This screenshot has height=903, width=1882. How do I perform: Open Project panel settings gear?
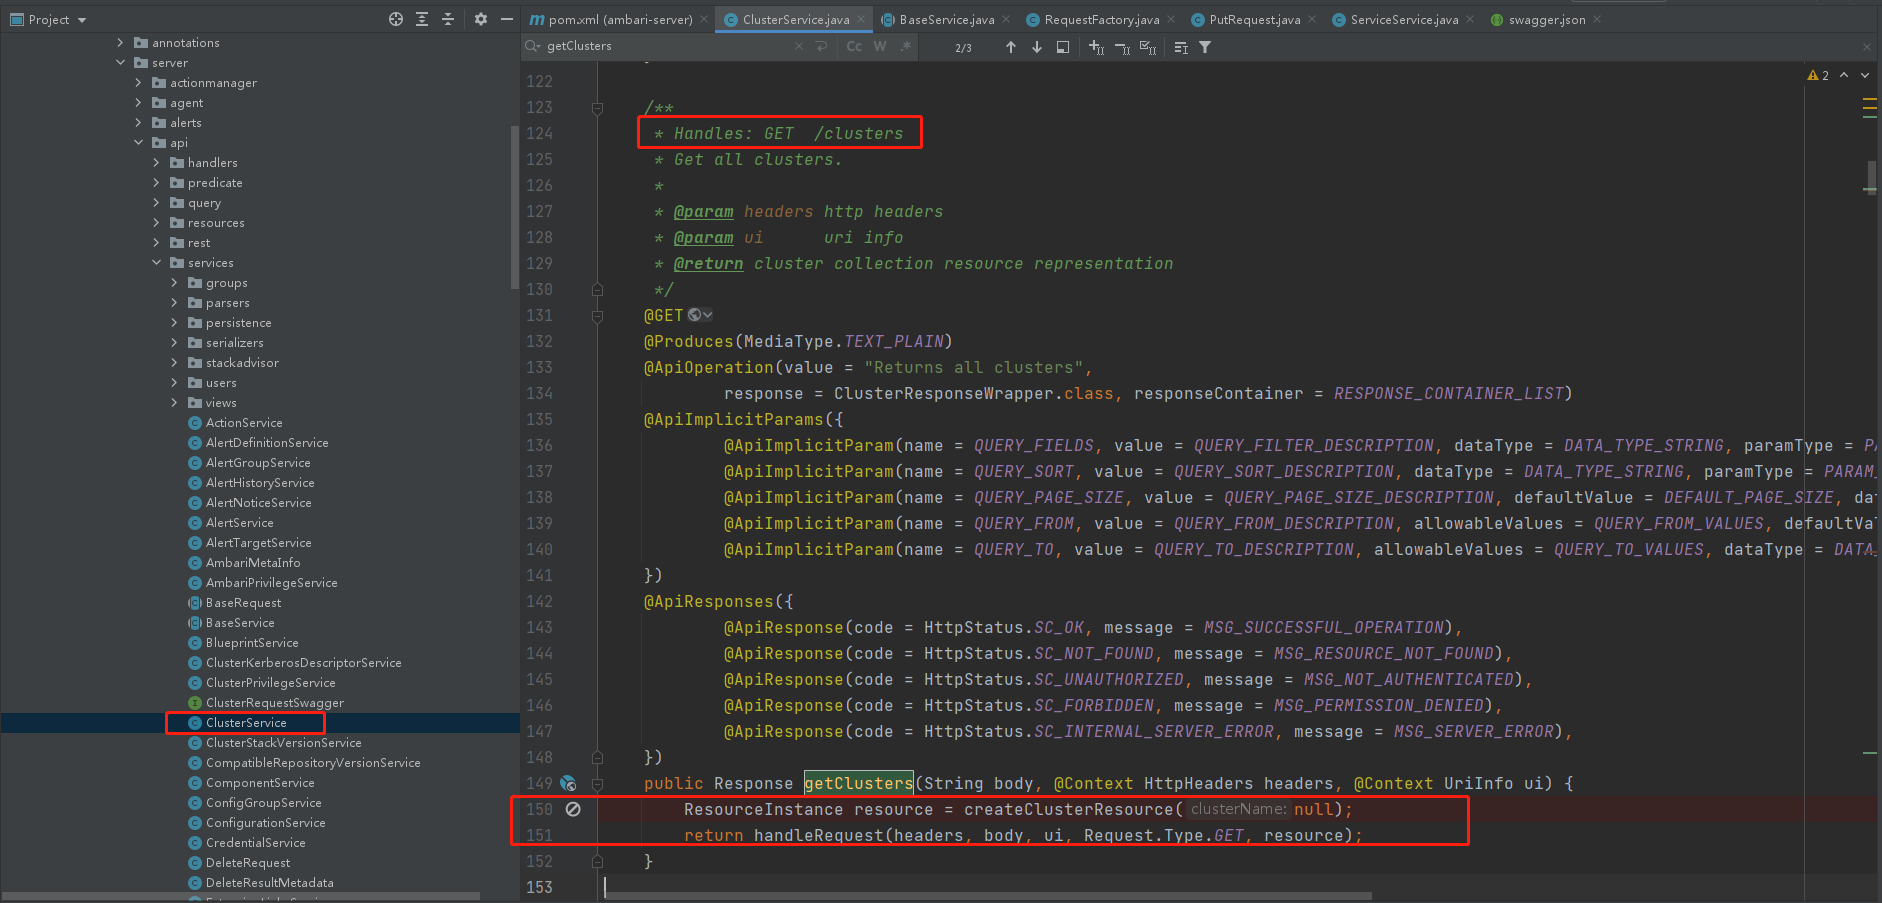(481, 19)
